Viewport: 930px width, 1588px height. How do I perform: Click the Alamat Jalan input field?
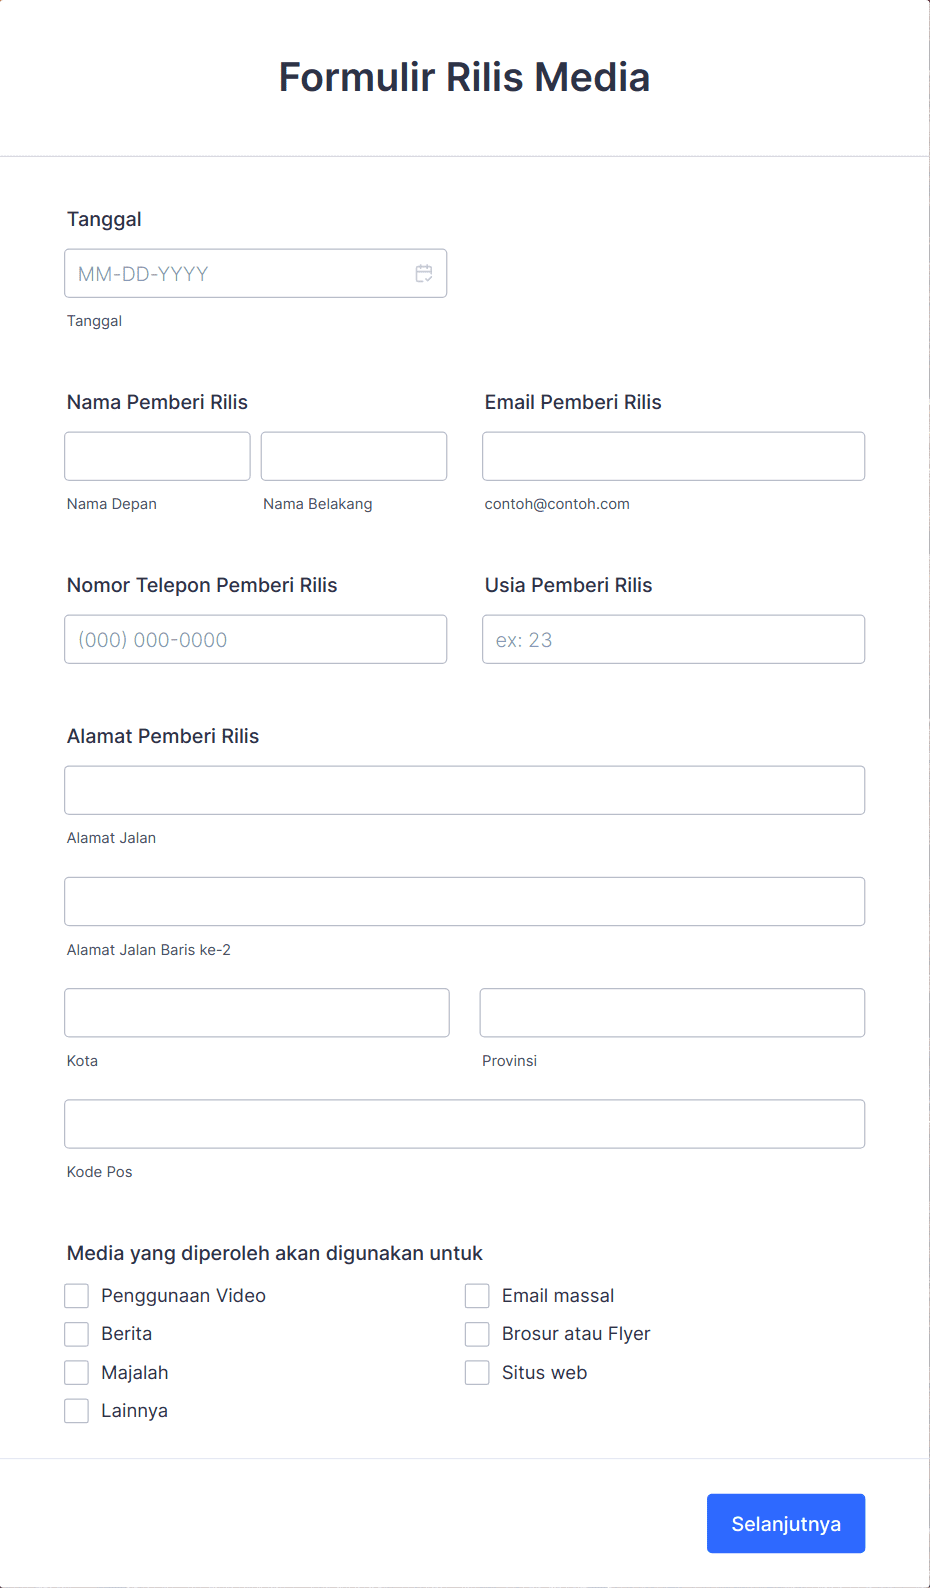click(x=465, y=790)
